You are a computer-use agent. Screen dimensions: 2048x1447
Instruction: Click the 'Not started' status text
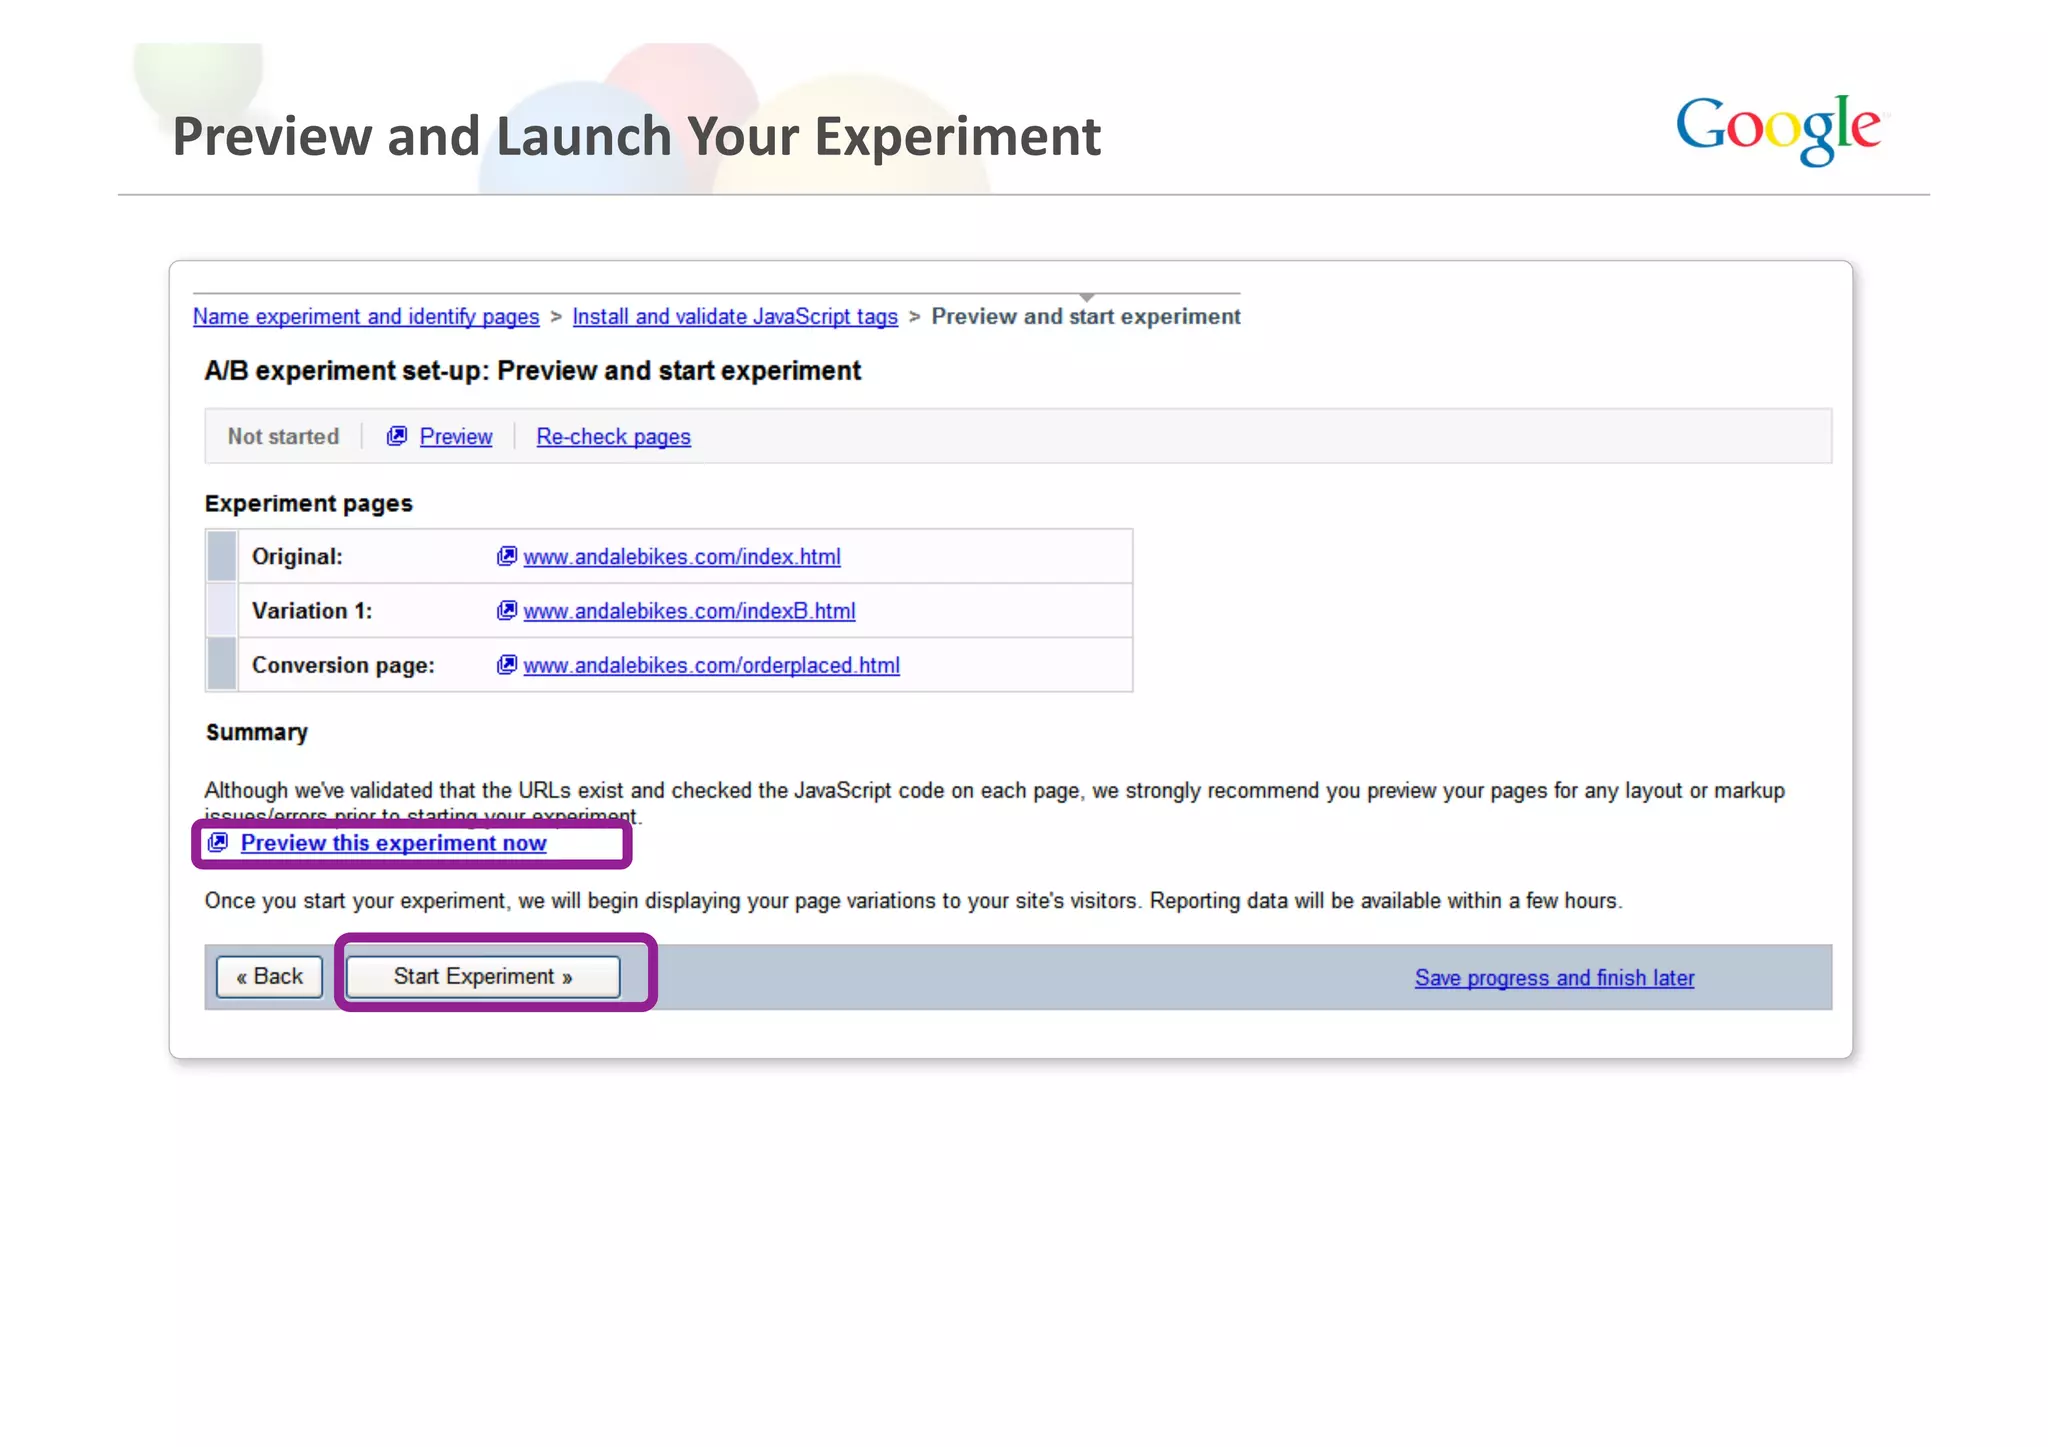(x=283, y=437)
